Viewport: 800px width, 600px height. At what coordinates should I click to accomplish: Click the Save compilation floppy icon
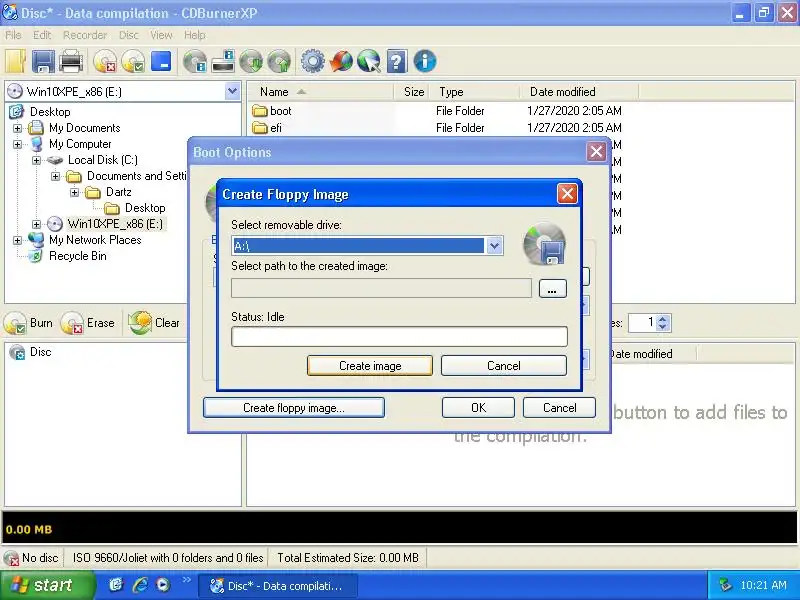(43, 62)
